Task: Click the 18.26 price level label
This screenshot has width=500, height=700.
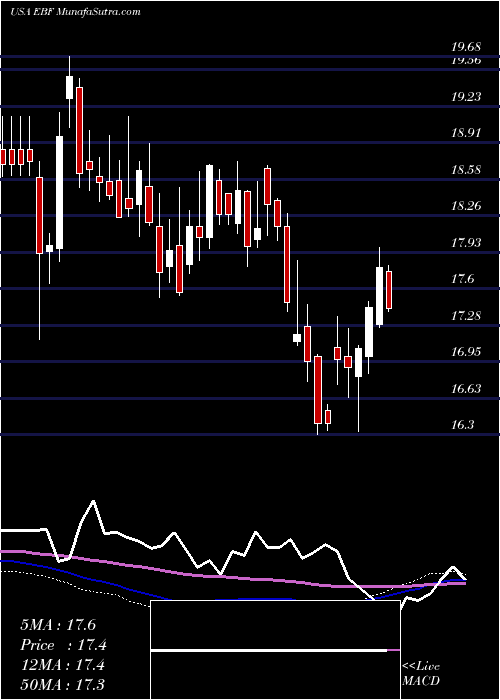Action: tap(466, 206)
